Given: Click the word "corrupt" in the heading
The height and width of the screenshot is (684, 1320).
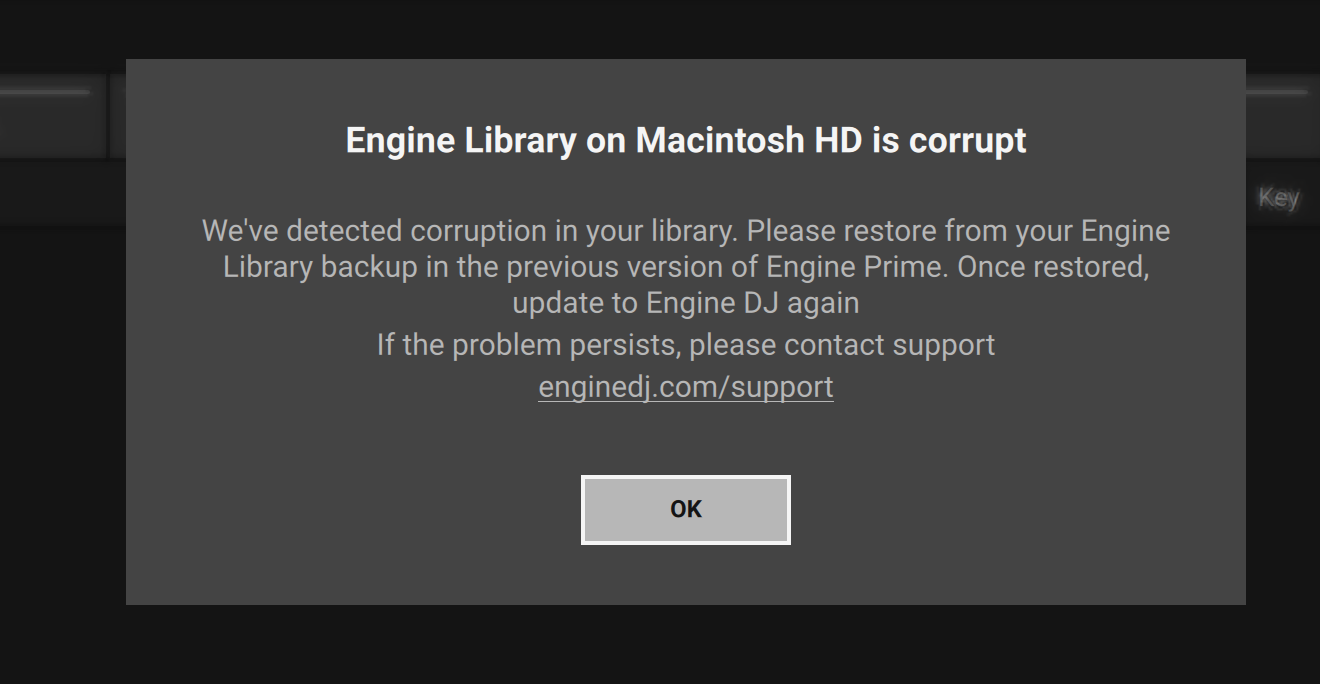Looking at the screenshot, I should [x=967, y=141].
